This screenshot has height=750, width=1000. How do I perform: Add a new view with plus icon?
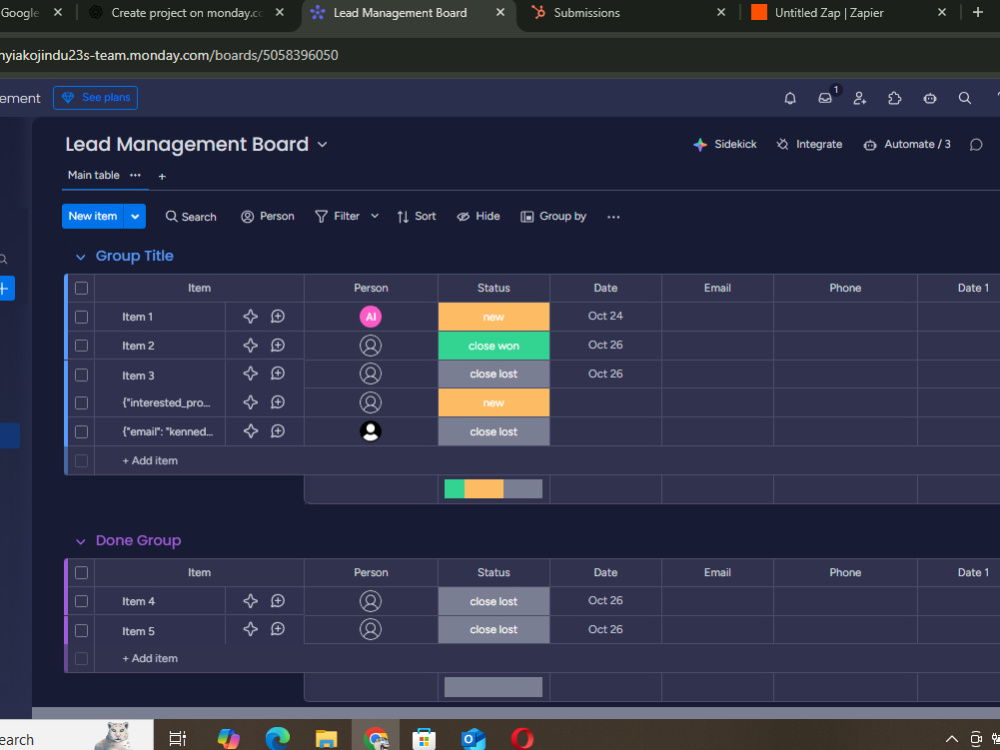click(162, 177)
